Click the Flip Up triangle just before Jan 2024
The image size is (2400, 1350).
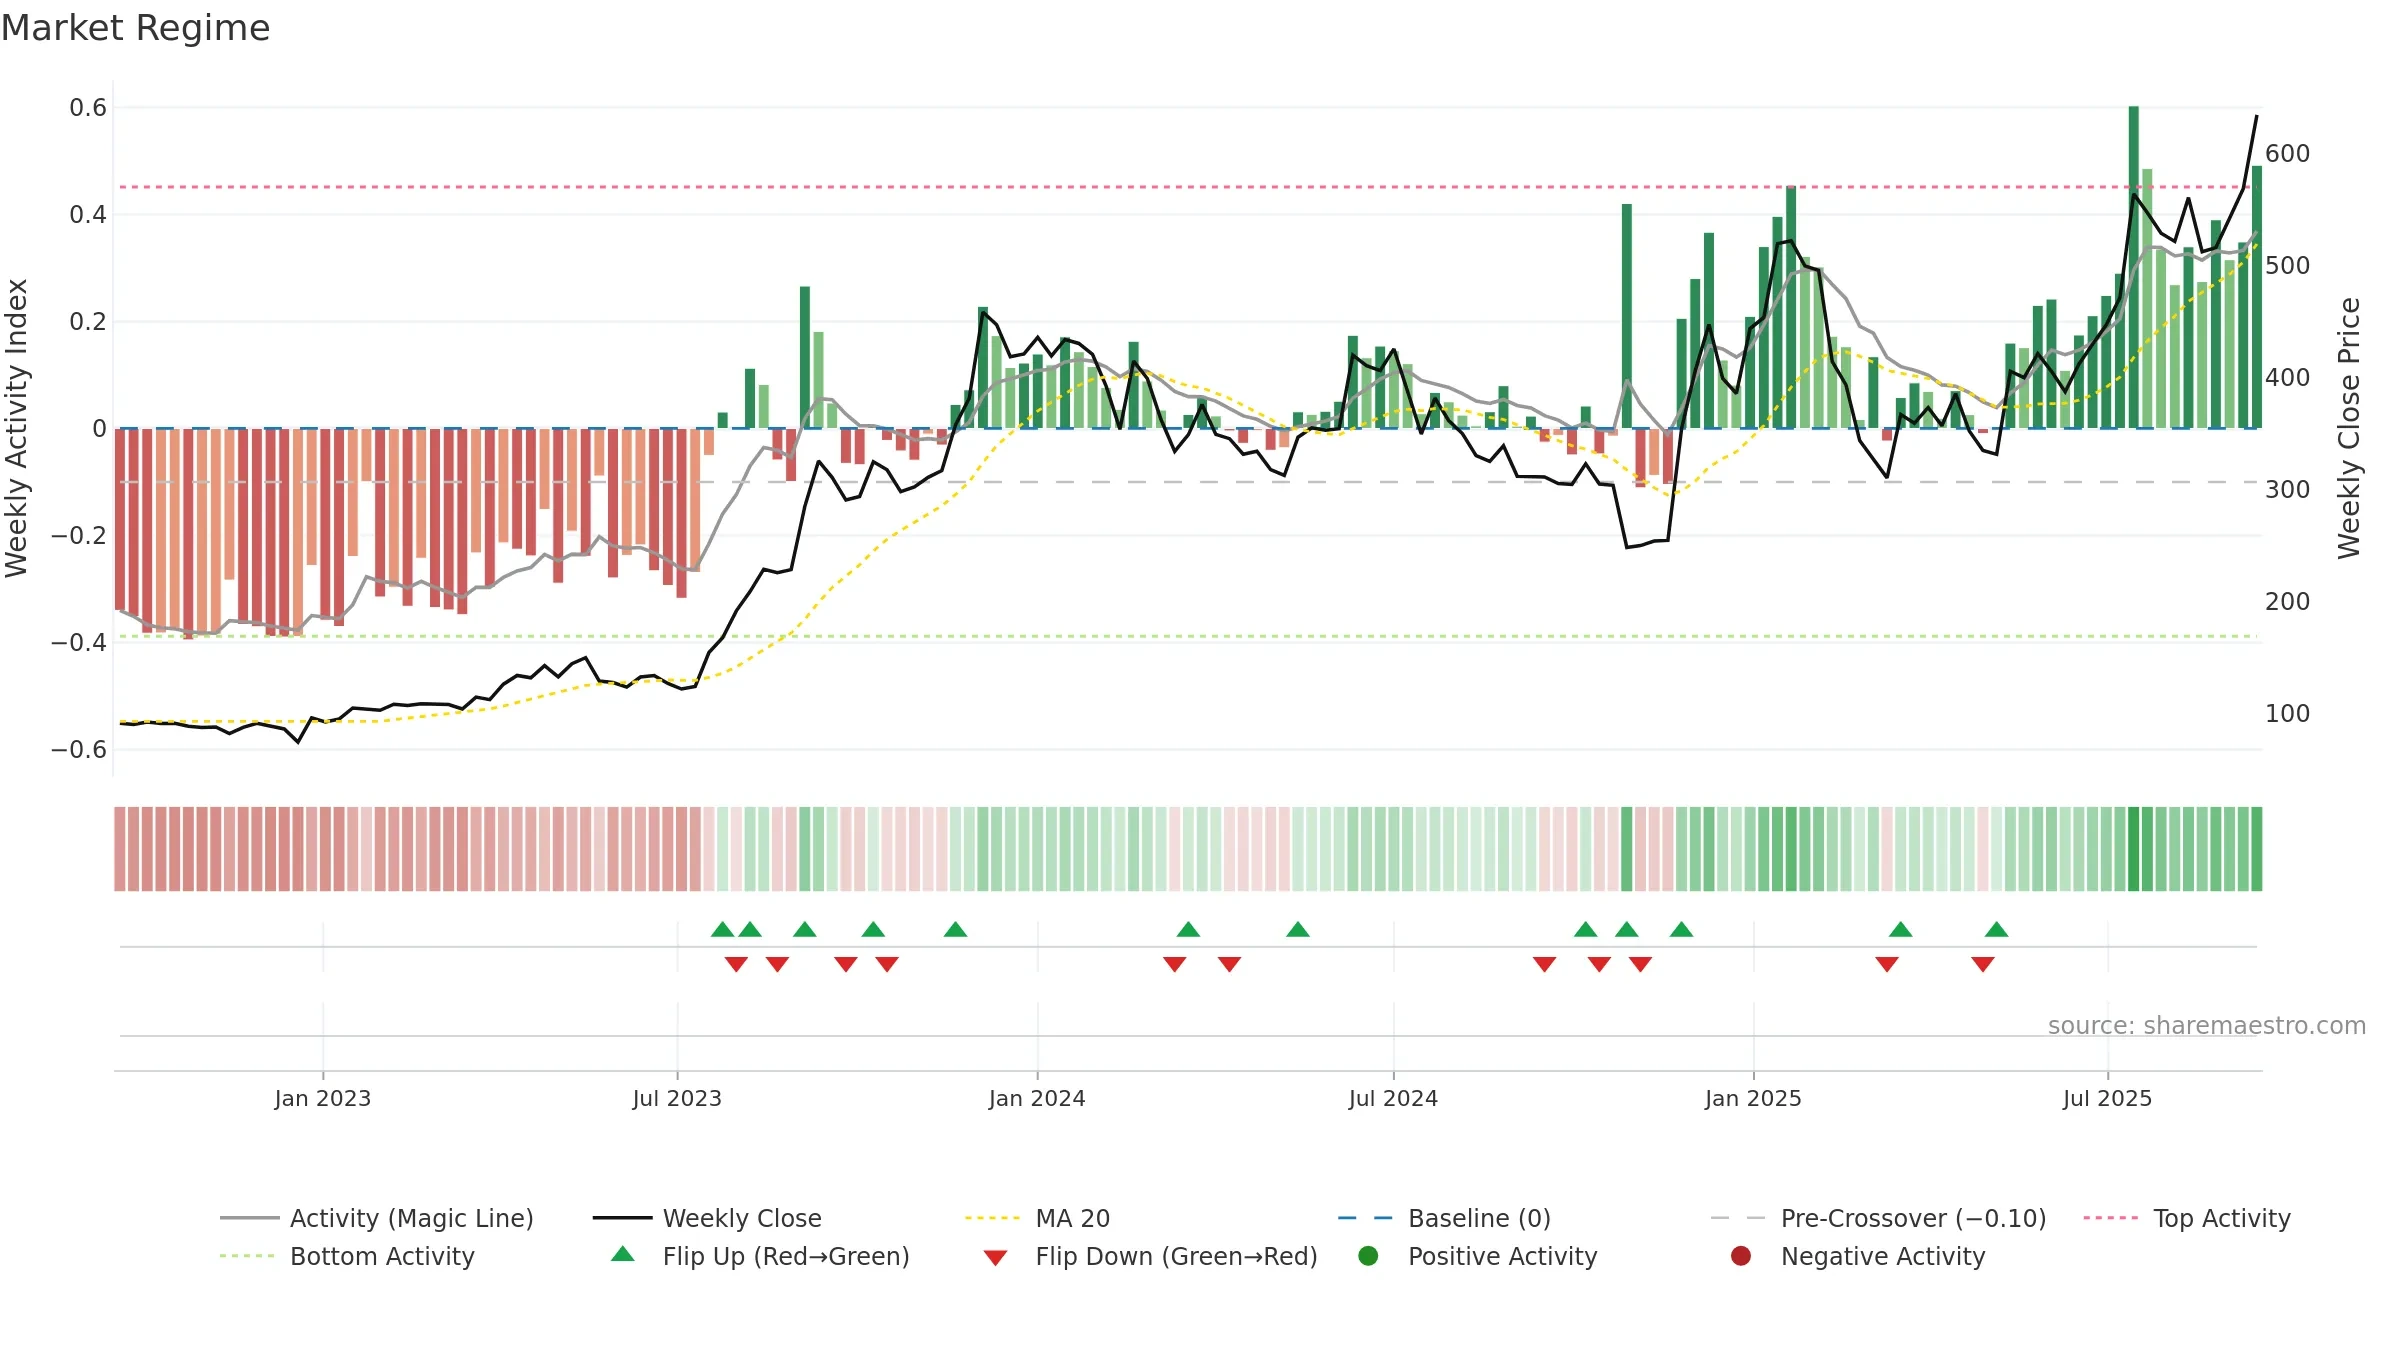[955, 929]
